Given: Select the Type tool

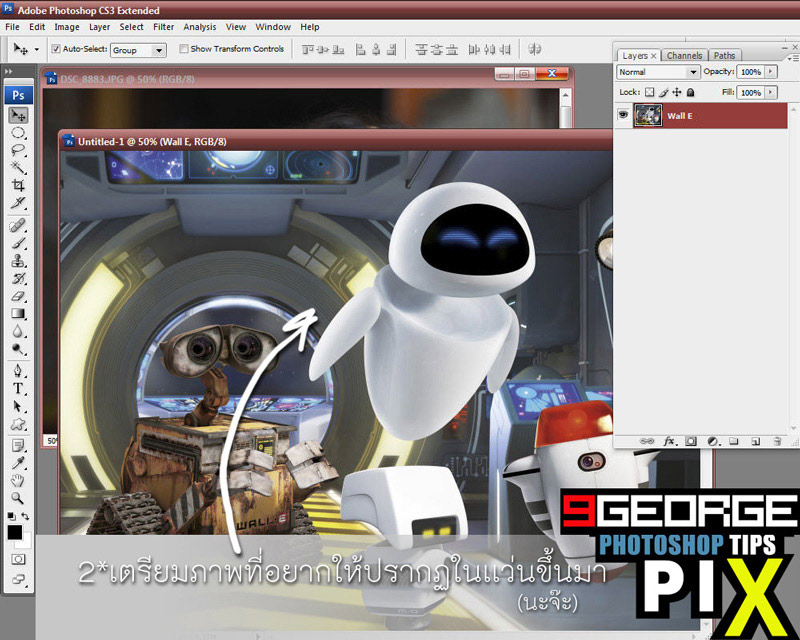Looking at the screenshot, I should 18,388.
